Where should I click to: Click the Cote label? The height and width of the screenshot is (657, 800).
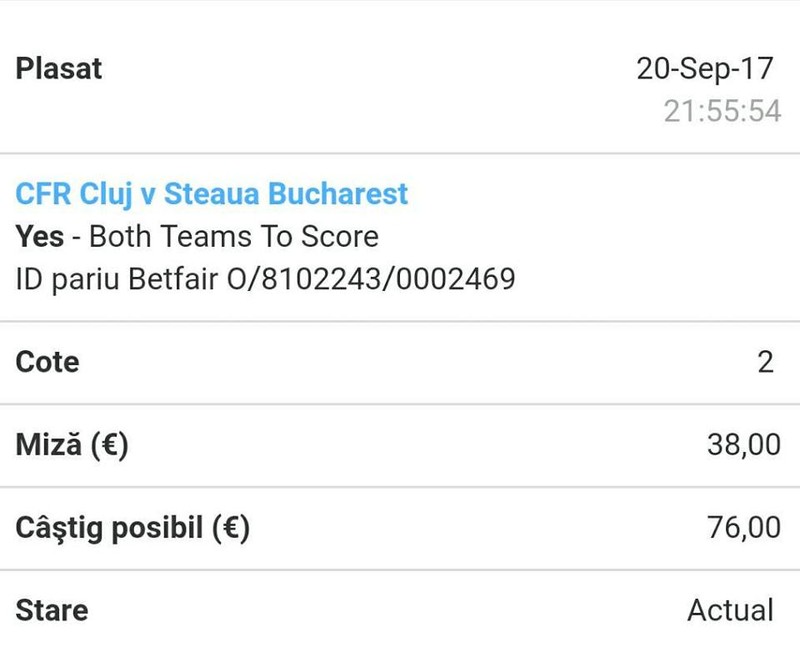pos(47,362)
